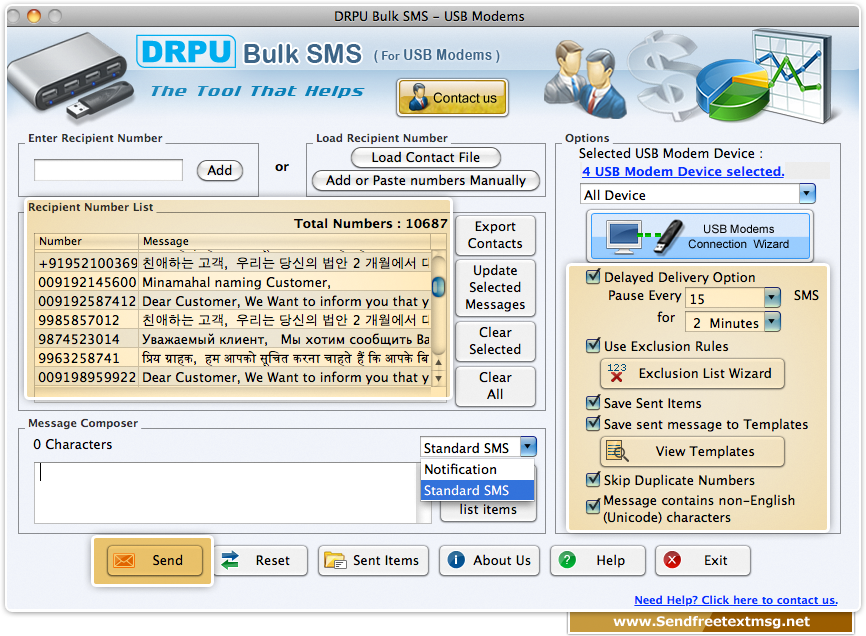866x636 pixels.
Task: Click Need Help? Click here to contact us link
Action: point(736,600)
